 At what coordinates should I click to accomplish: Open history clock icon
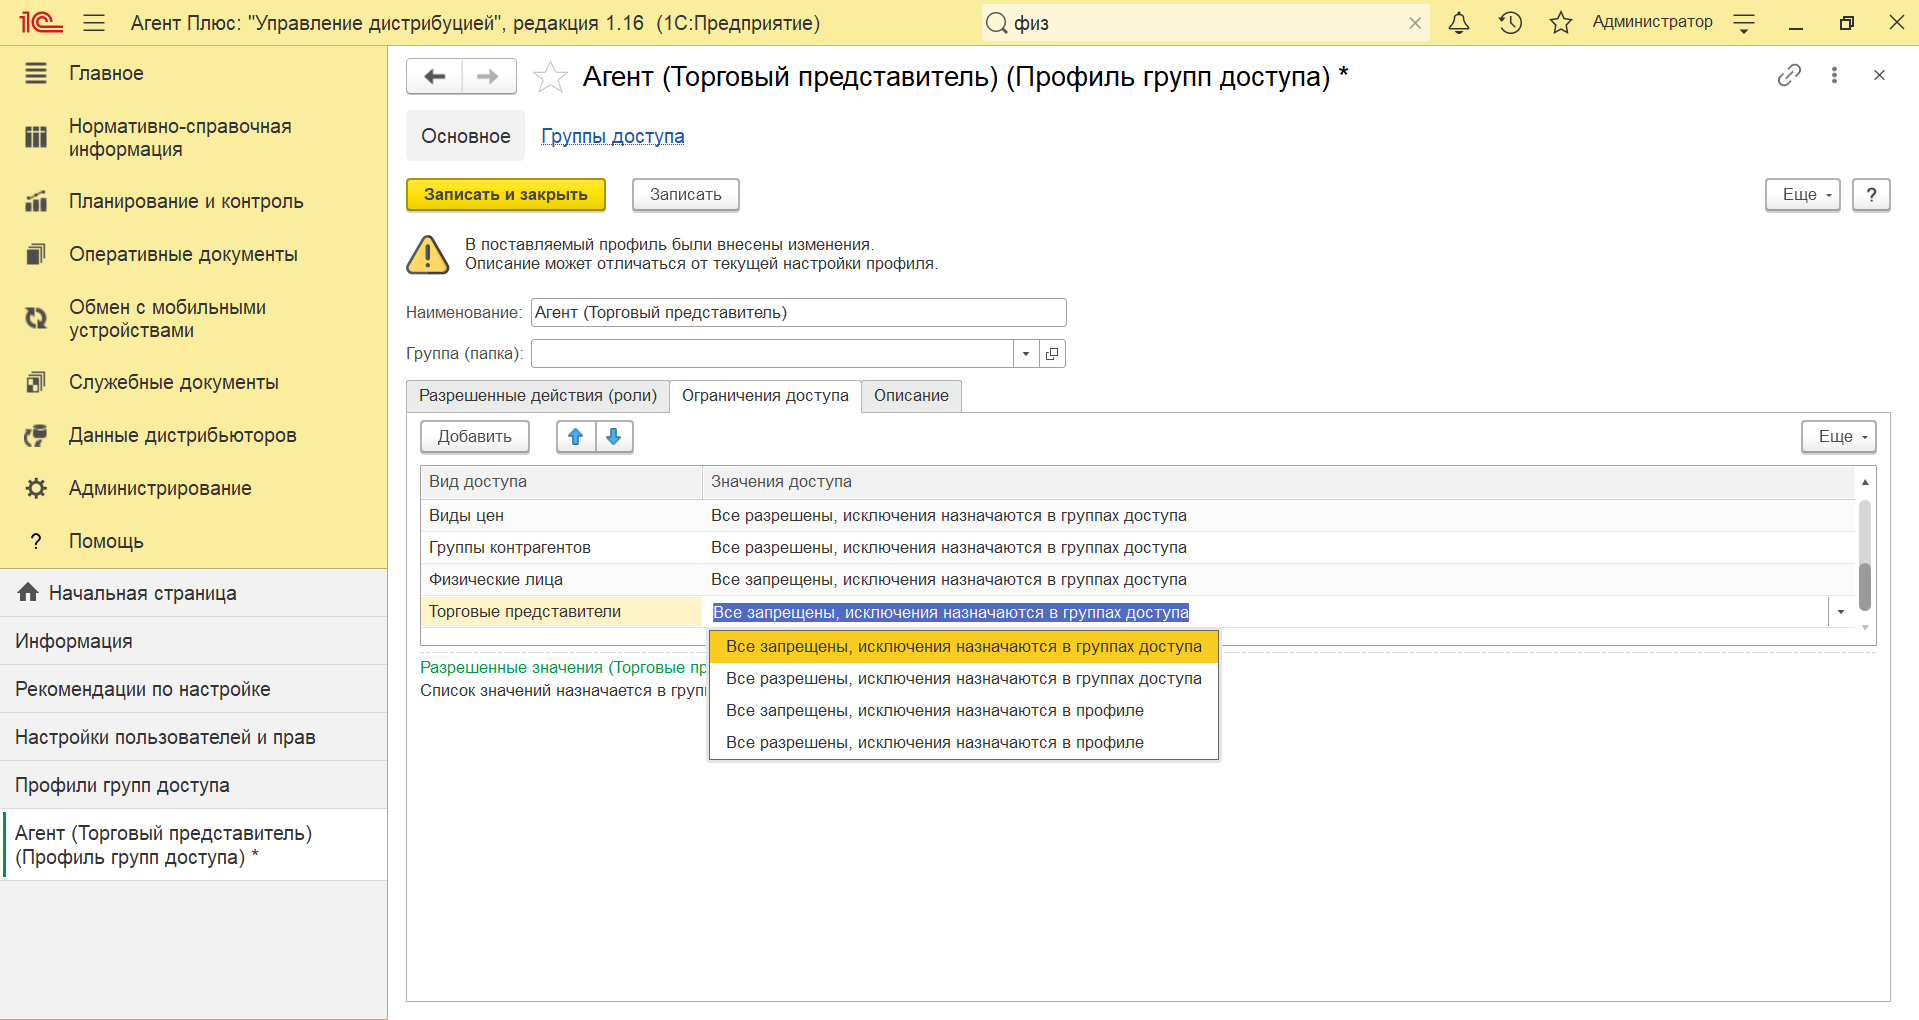tap(1510, 23)
